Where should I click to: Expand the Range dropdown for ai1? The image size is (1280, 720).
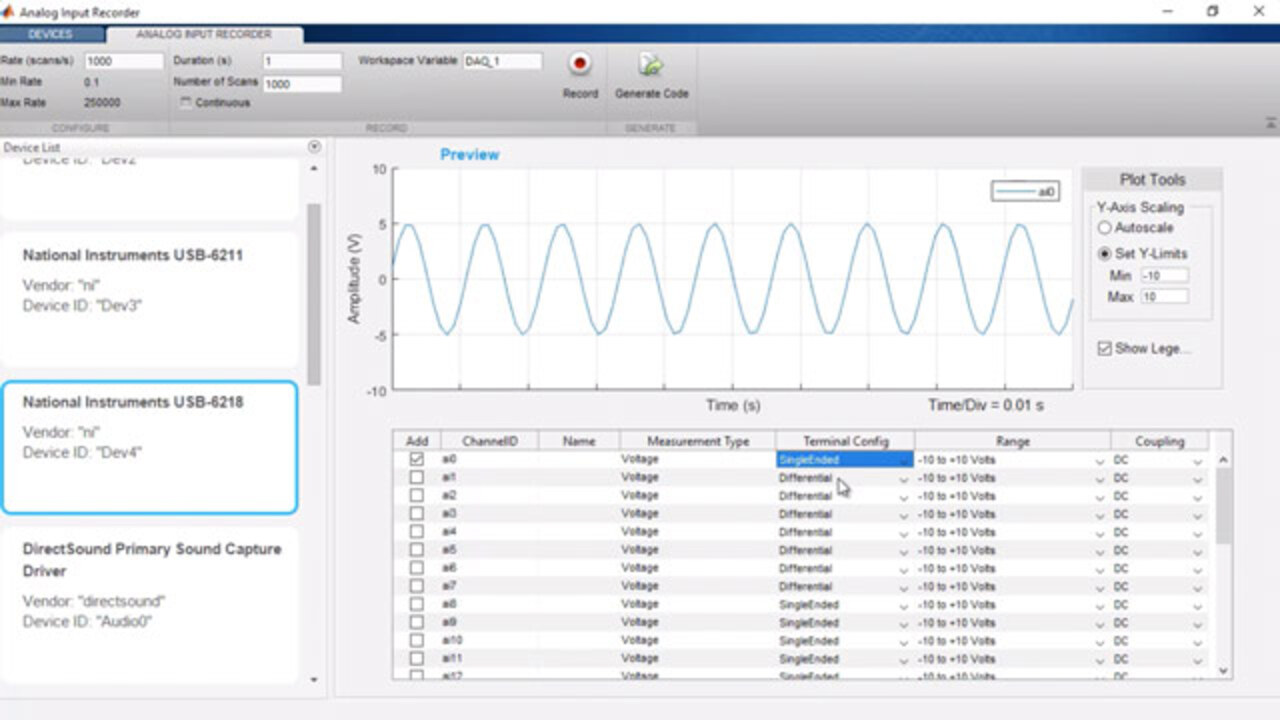point(1100,478)
